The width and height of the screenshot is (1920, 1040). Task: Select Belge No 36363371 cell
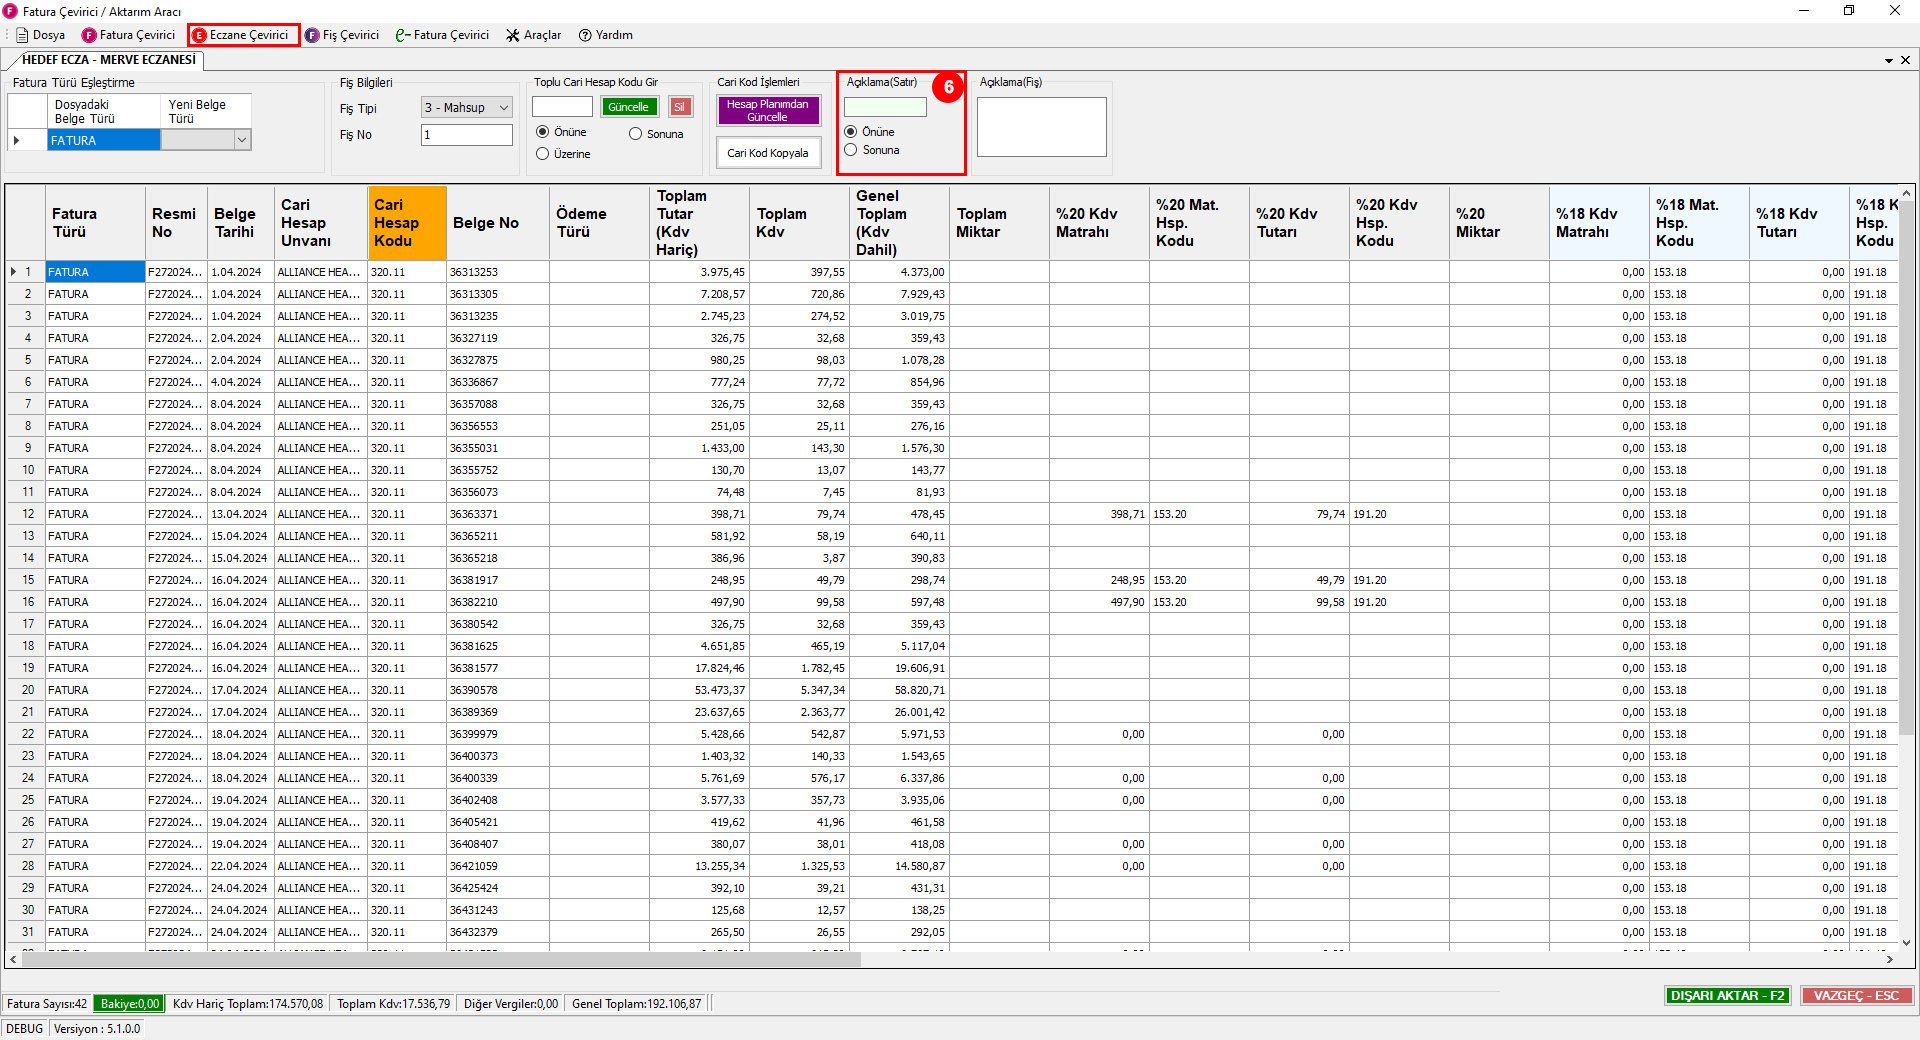tap(498, 514)
